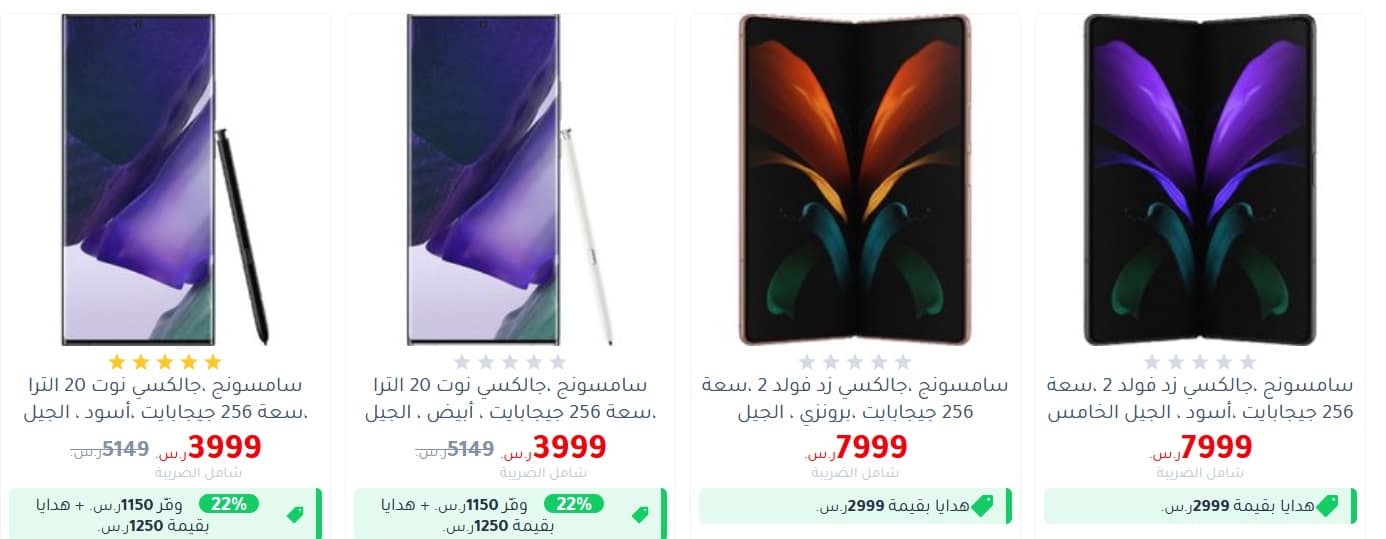1386x539 pixels.
Task: Click the 2999 gifts offer banner on black Z Fold 2
Action: 1200,506
